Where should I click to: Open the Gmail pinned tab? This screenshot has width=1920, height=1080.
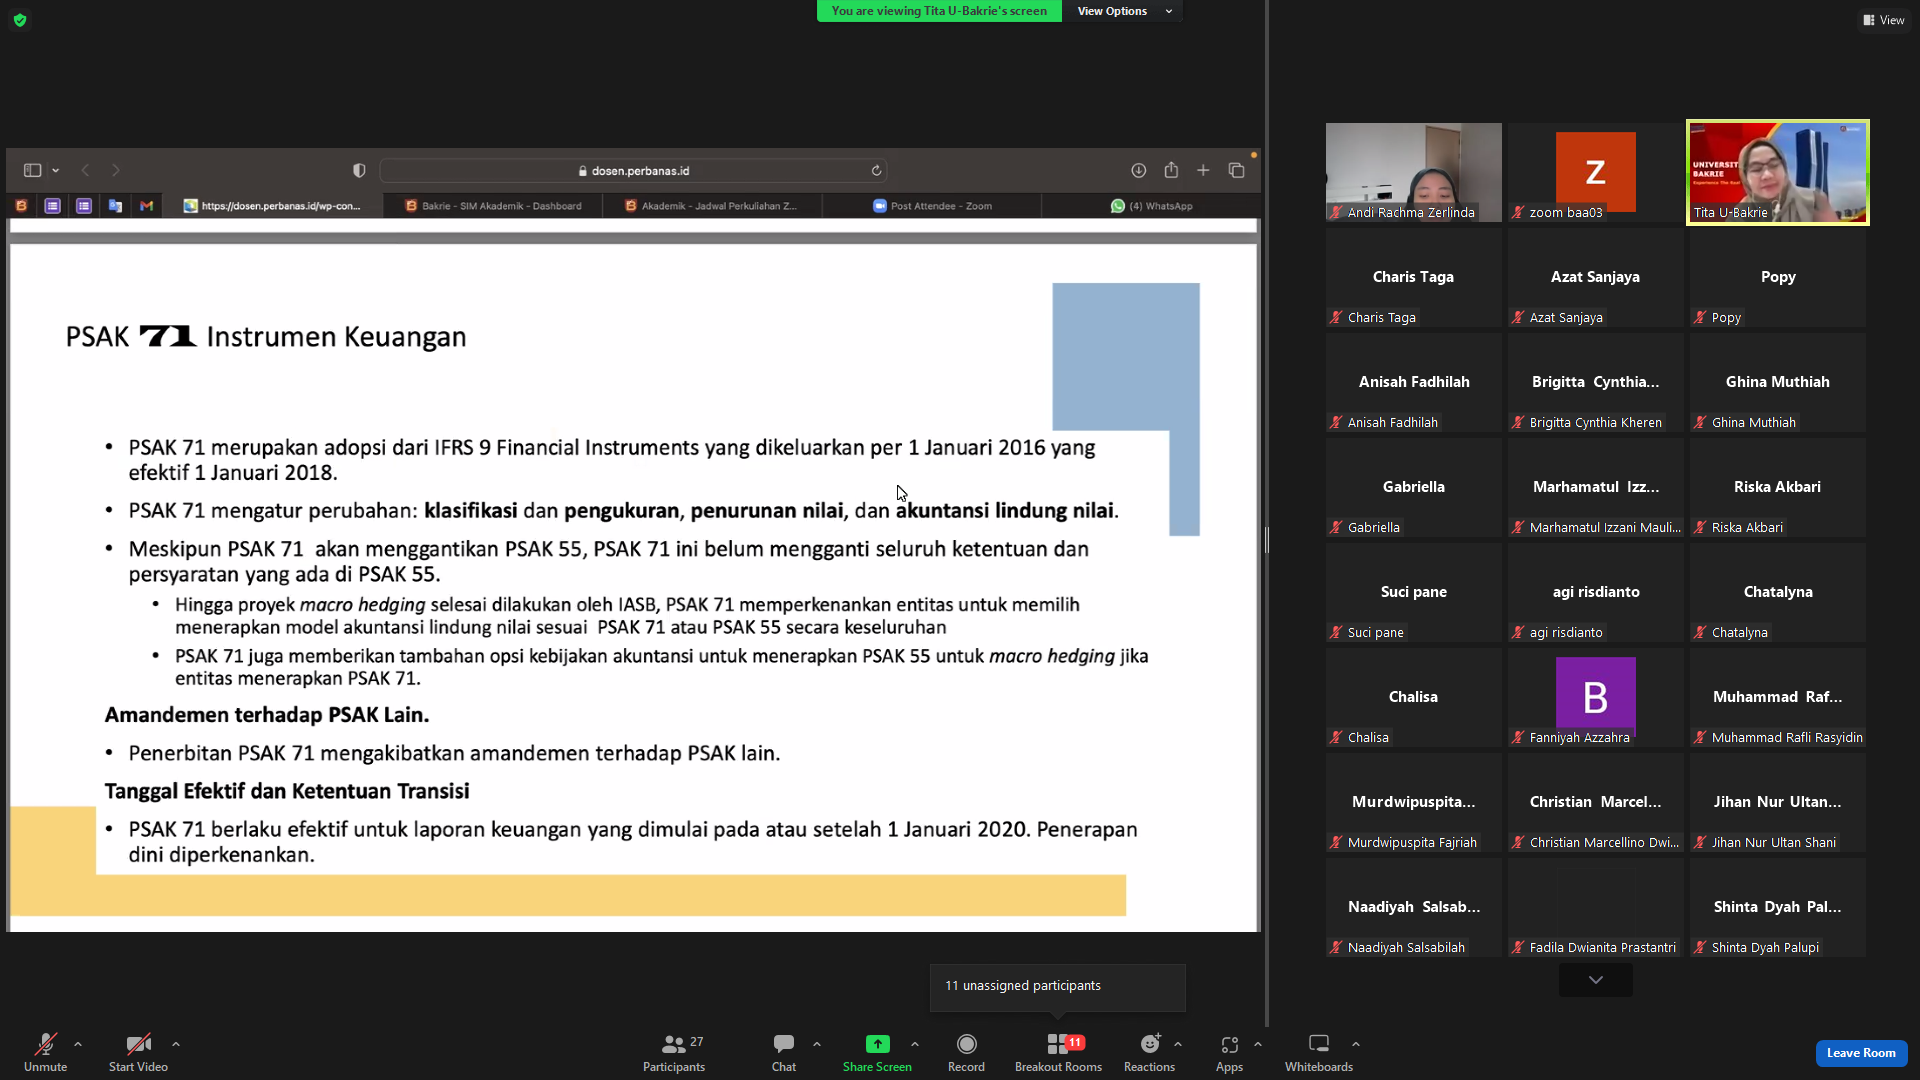coord(147,206)
